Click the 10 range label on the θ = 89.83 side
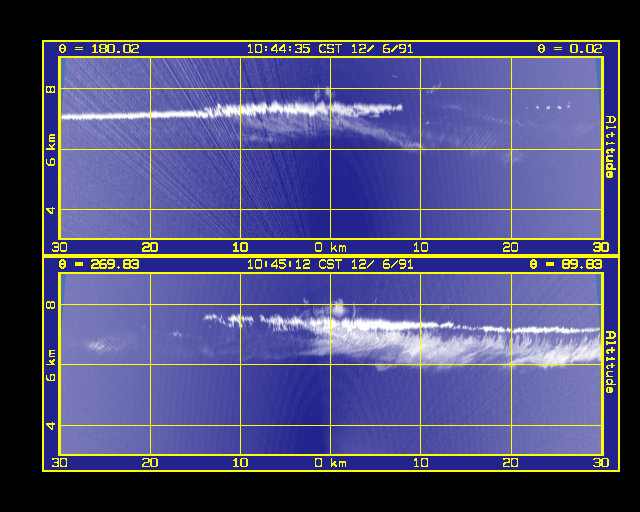The height and width of the screenshot is (512, 640). (421, 463)
